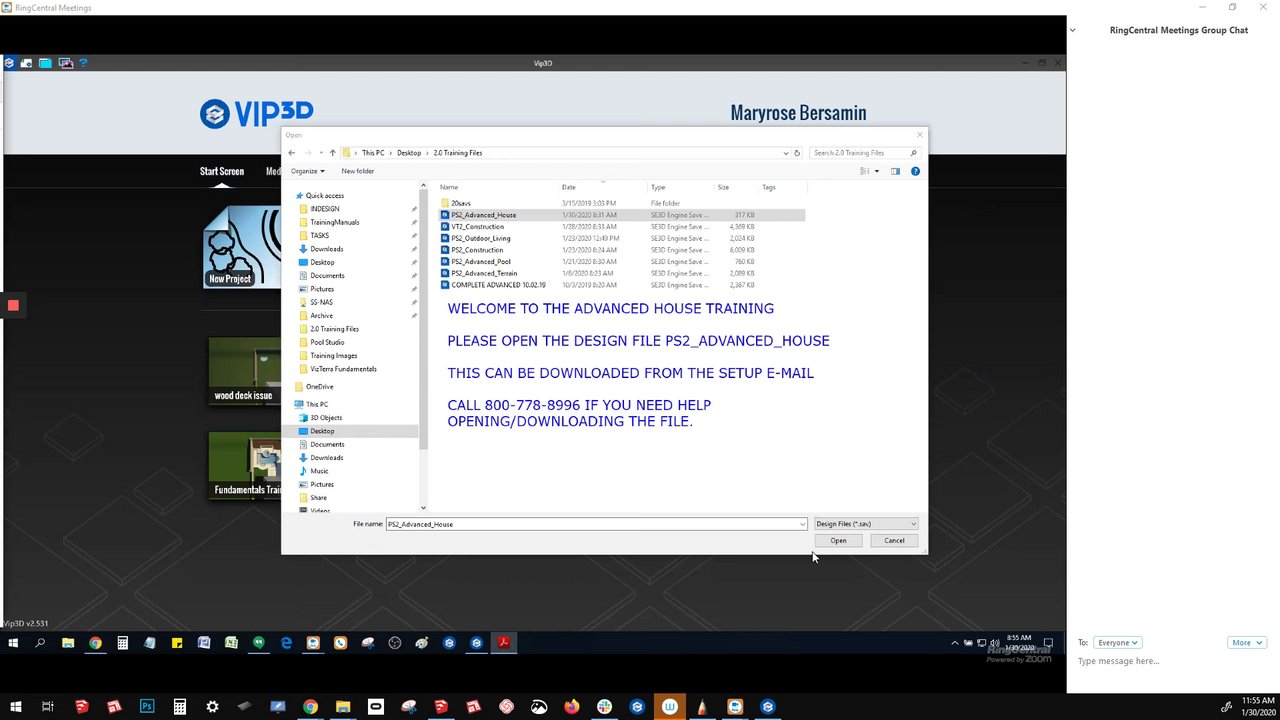Open INDESIGN folder in Quick access
The height and width of the screenshot is (720, 1280).
[x=325, y=209]
